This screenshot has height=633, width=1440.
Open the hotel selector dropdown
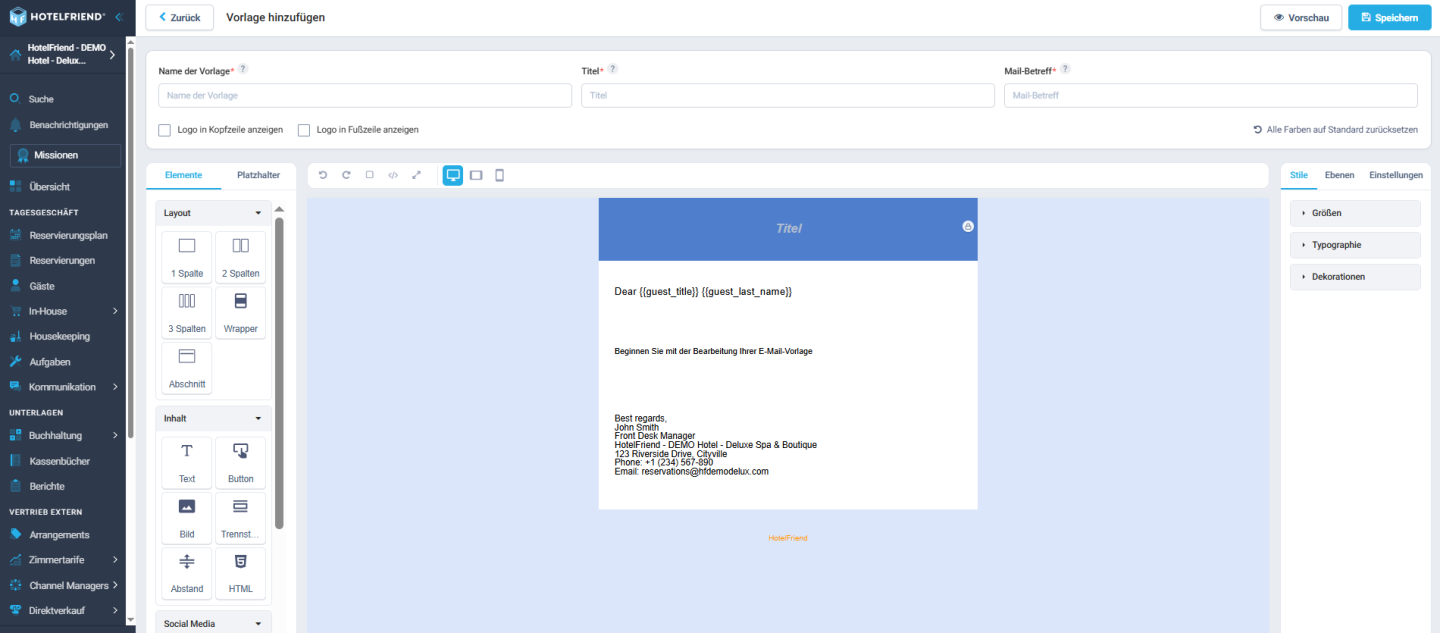click(64, 54)
